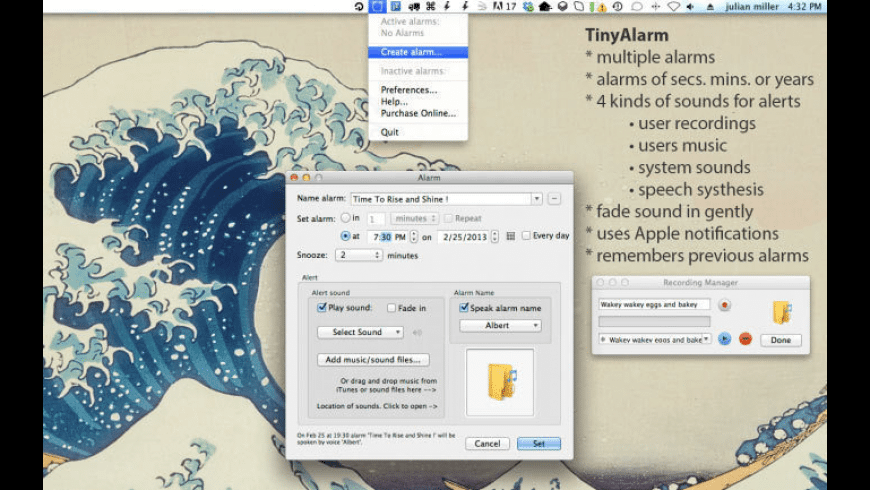Open the calendar date picker icon
The width and height of the screenshot is (870, 490).
(x=510, y=237)
